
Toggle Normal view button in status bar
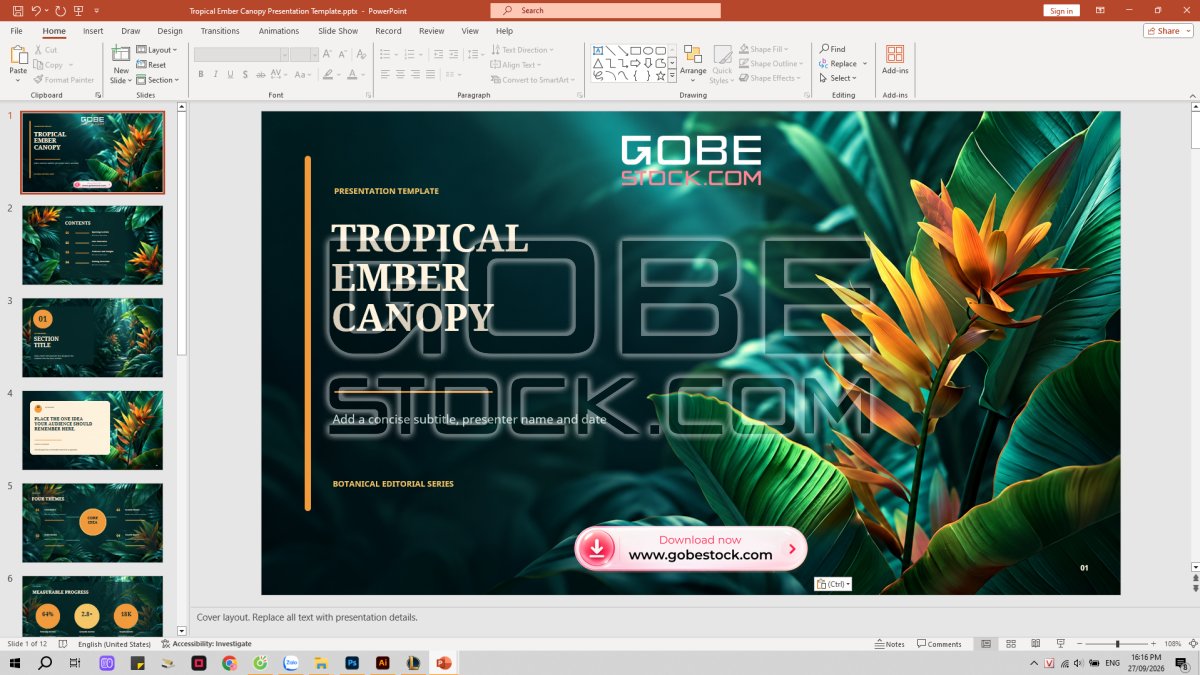[x=986, y=644]
